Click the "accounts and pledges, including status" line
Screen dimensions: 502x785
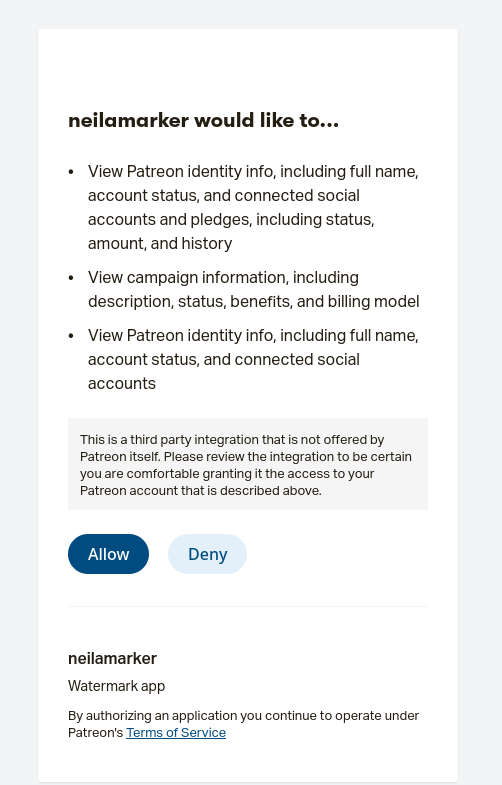(231, 219)
